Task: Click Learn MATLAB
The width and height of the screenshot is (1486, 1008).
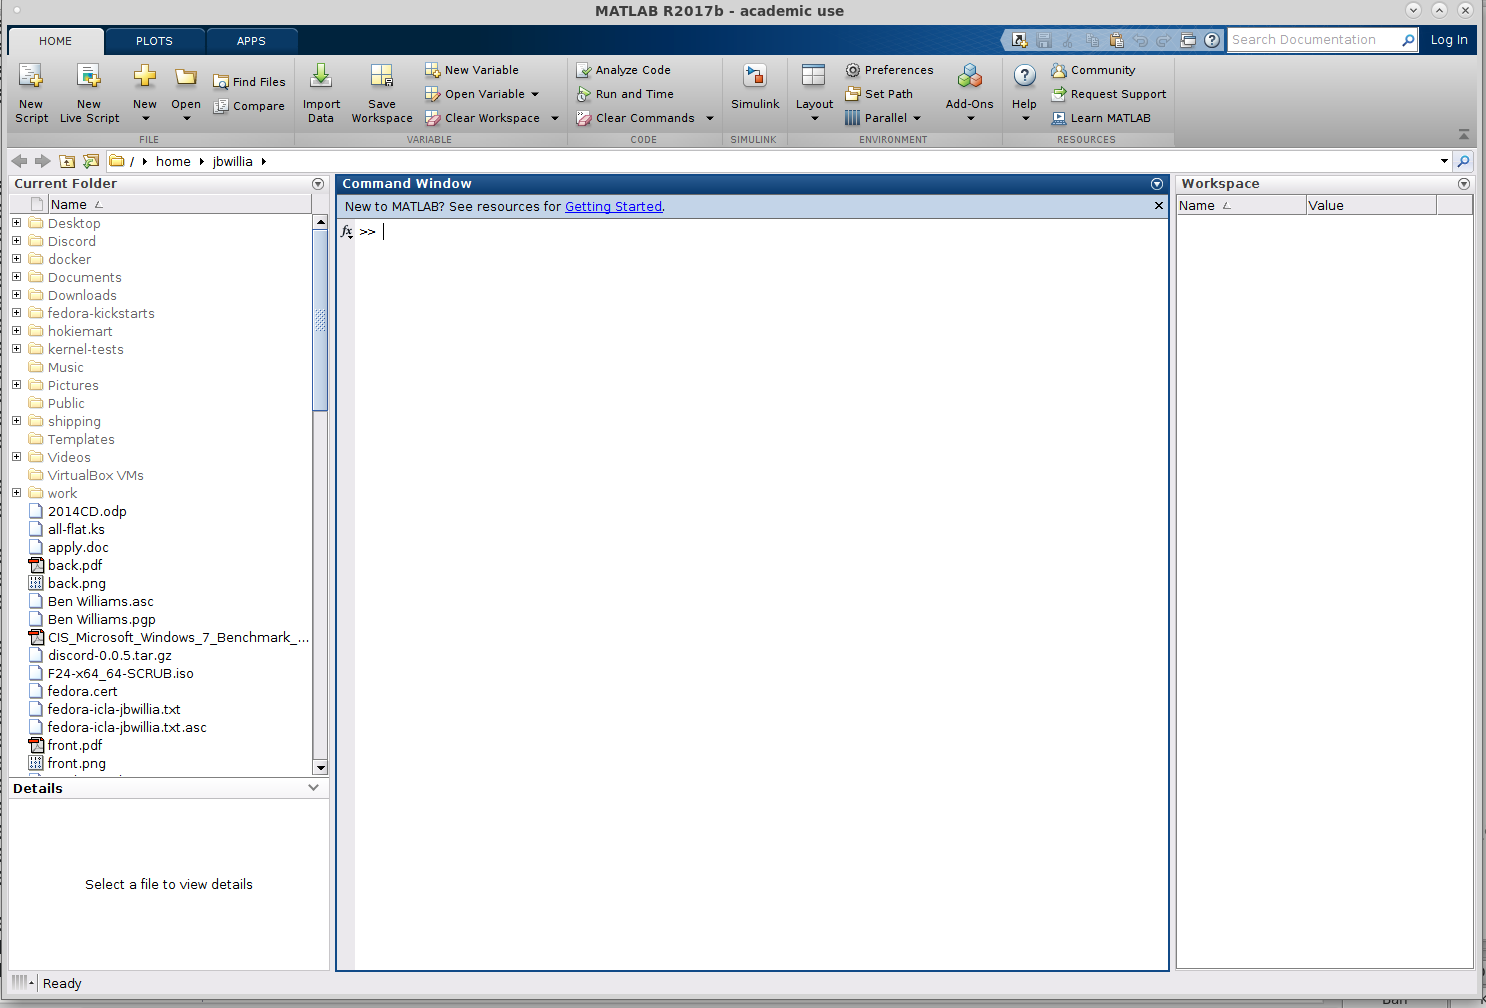Action: coord(1101,118)
